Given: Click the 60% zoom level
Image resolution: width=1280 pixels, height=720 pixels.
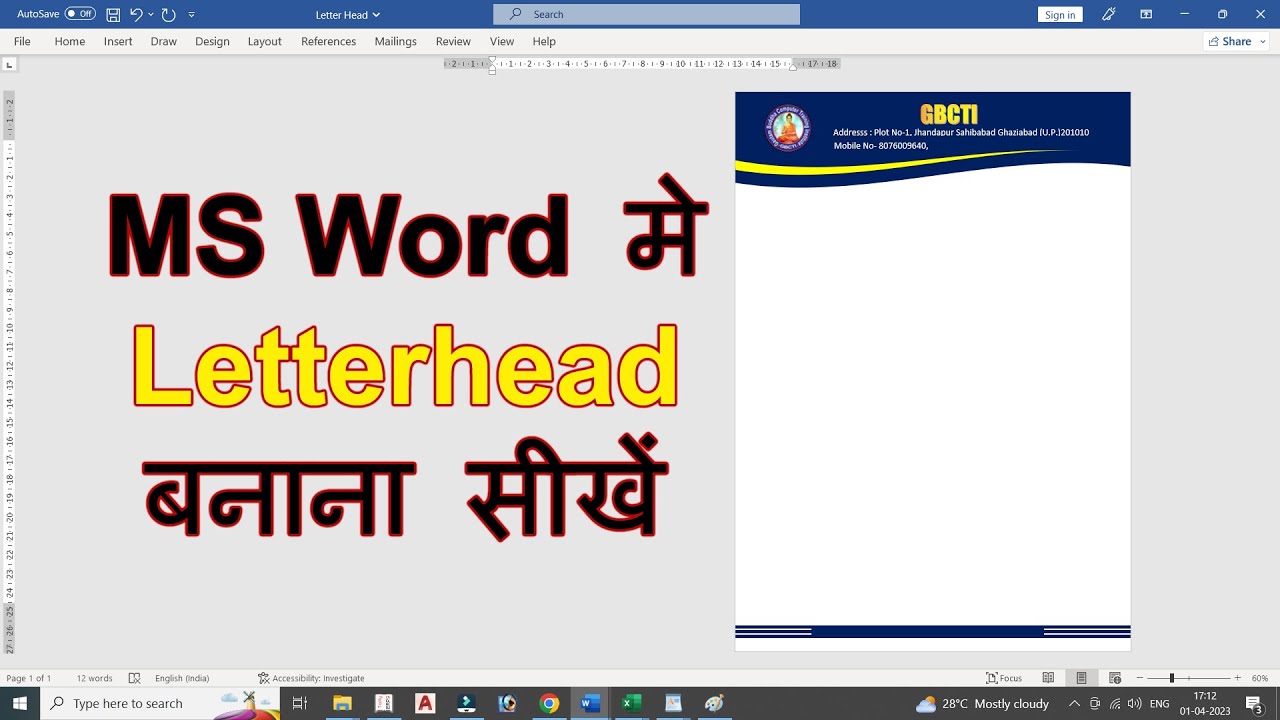Looking at the screenshot, I should (1260, 678).
